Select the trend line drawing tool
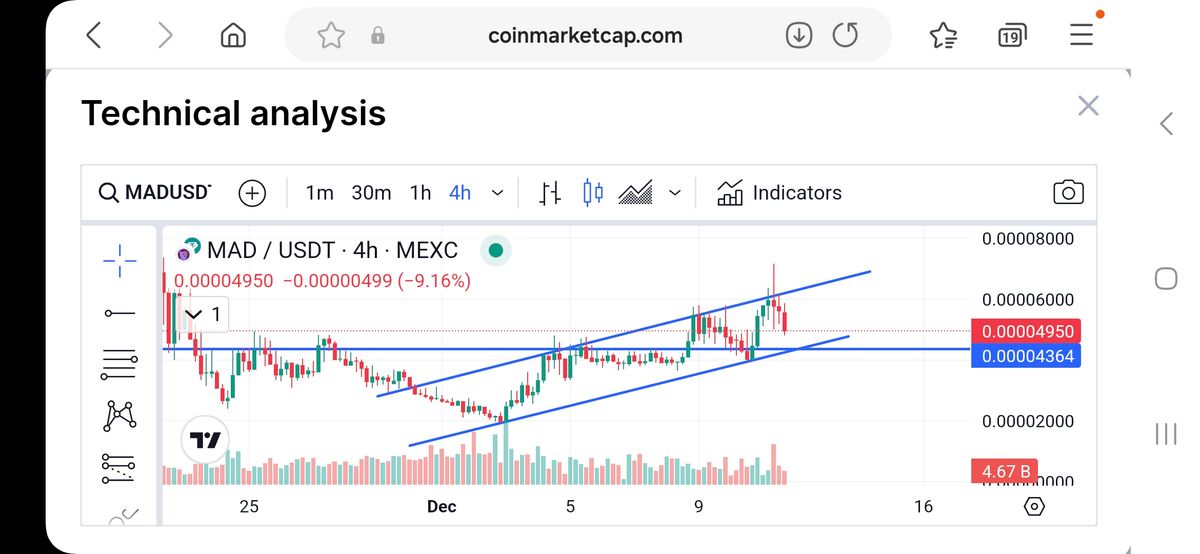The width and height of the screenshot is (1200, 554). [120, 314]
